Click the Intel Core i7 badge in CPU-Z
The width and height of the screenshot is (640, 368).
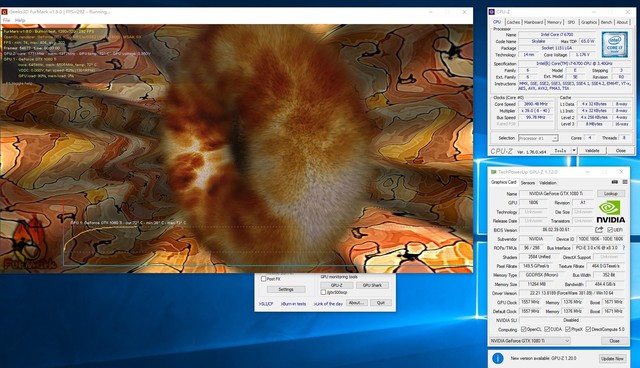click(x=615, y=44)
